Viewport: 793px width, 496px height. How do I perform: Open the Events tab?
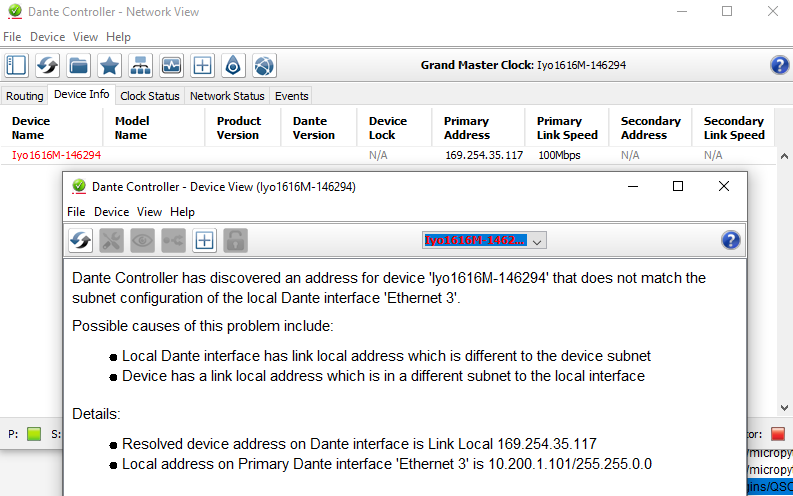pos(291,96)
